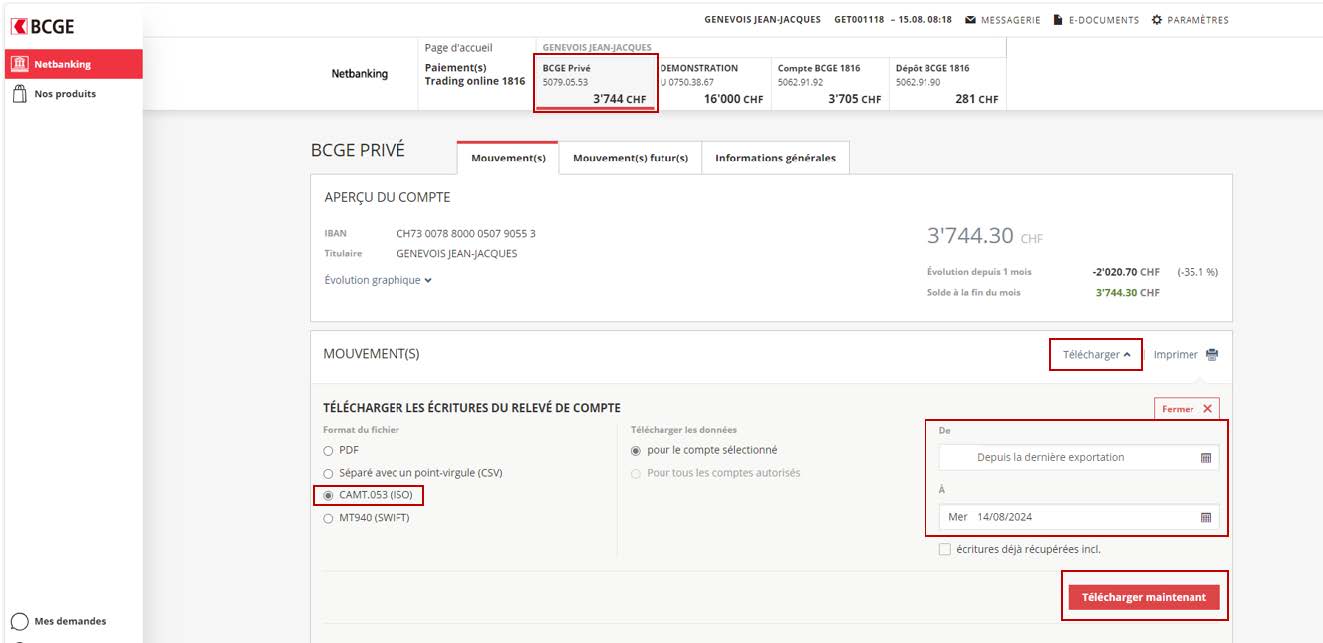Open calendar icon in the À date field
Image resolution: width=1323 pixels, height=643 pixels.
pos(1206,517)
